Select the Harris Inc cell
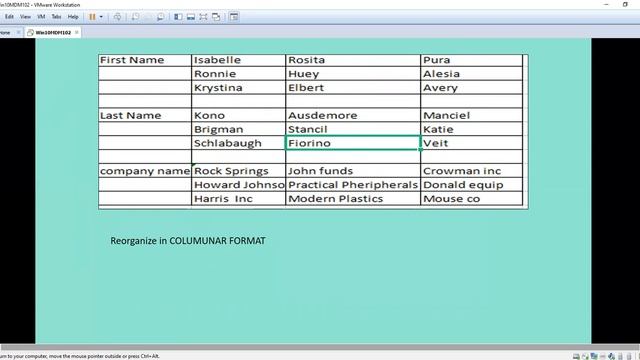The width and height of the screenshot is (640, 360). [238, 199]
